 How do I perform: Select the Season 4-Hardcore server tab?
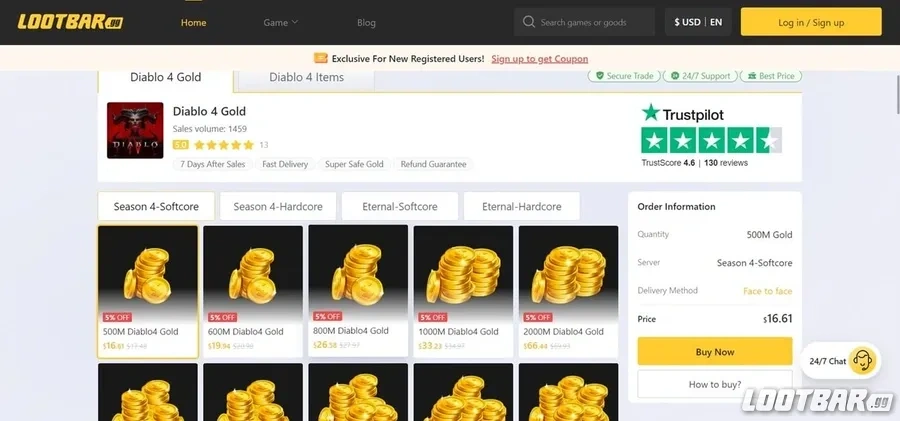click(278, 207)
